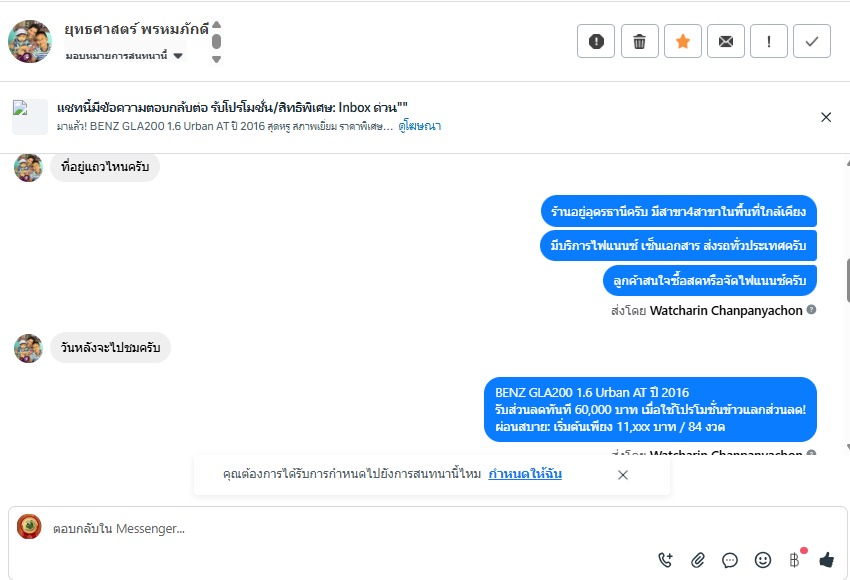
Task: Open payment request baht icon
Action: [x=795, y=560]
